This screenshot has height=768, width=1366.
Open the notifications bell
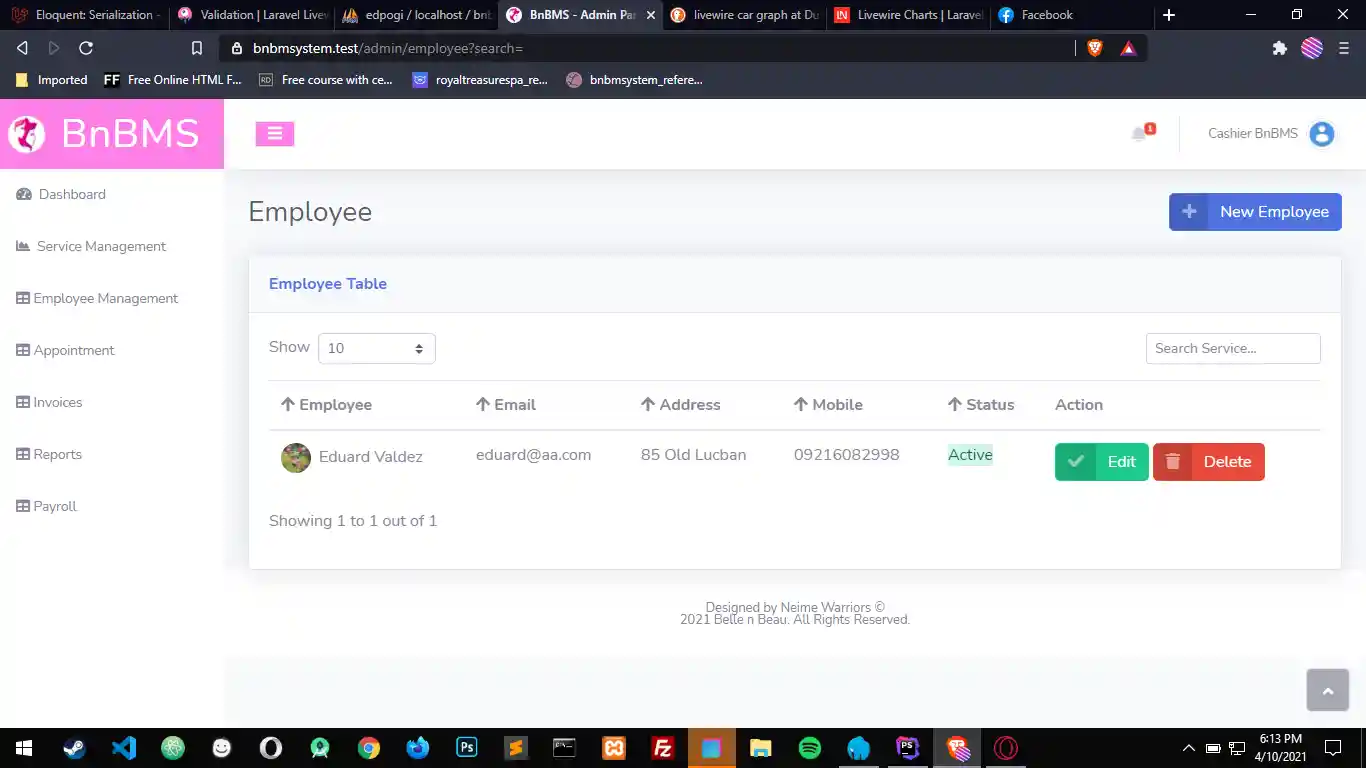1140,134
